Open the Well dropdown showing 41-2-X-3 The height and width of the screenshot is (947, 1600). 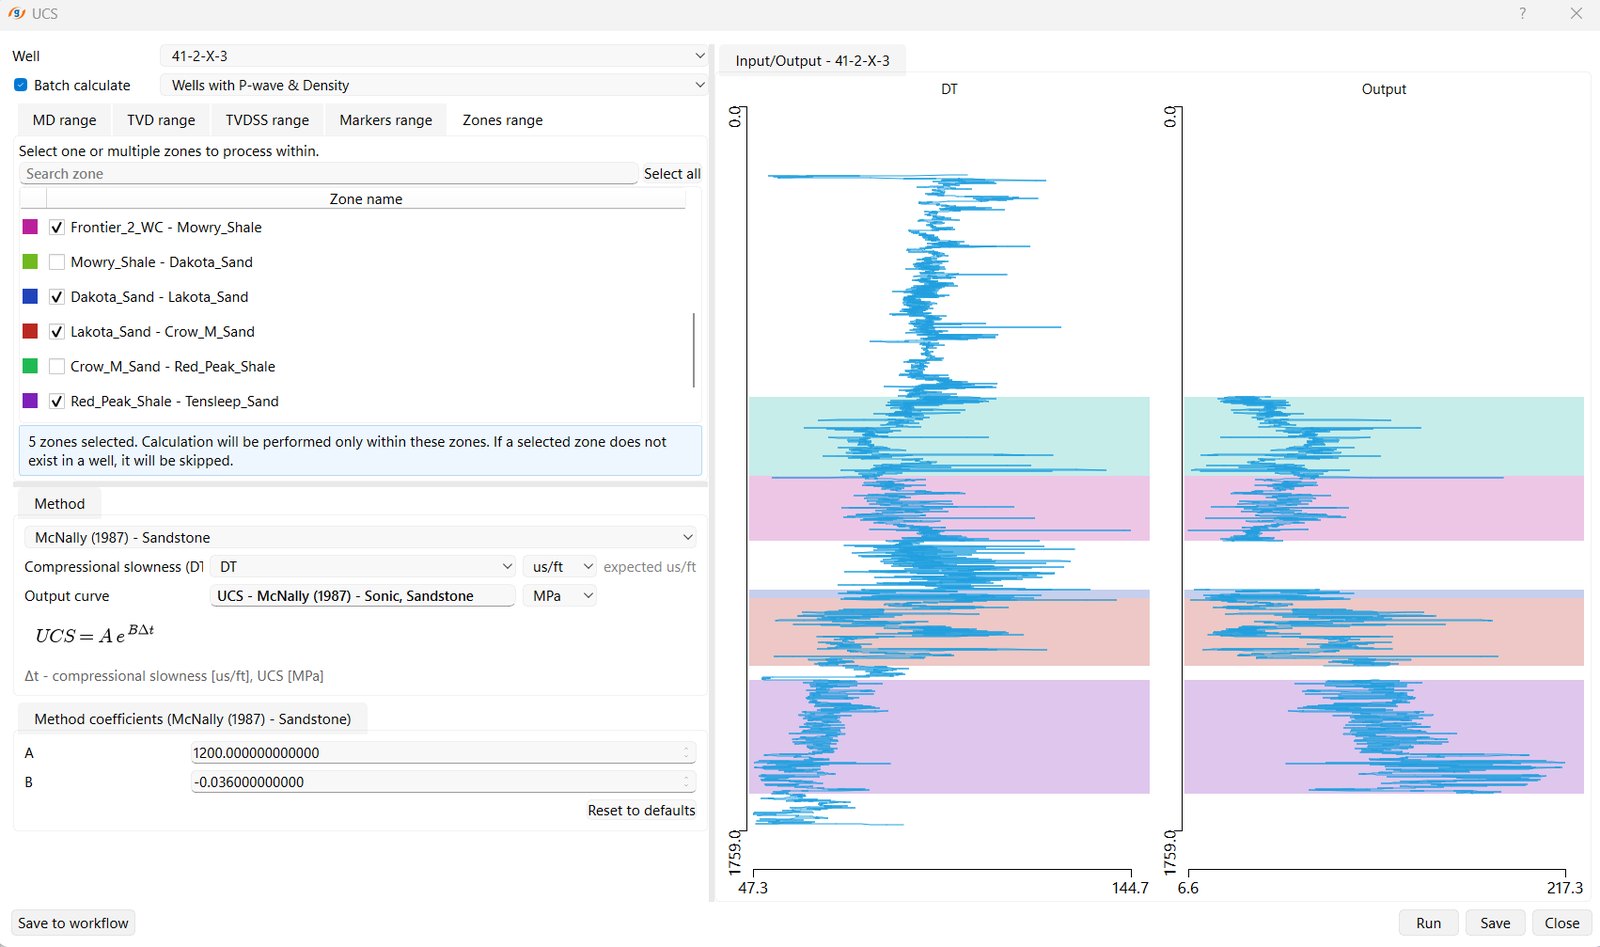(434, 56)
